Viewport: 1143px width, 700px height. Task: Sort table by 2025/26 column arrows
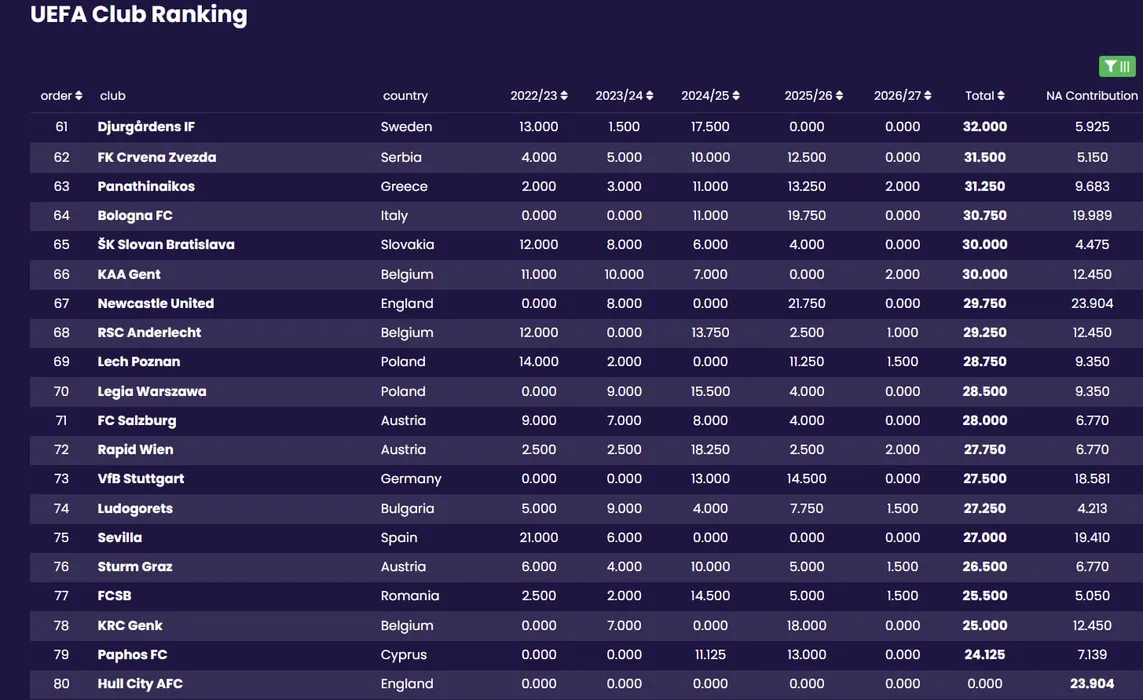[839, 96]
